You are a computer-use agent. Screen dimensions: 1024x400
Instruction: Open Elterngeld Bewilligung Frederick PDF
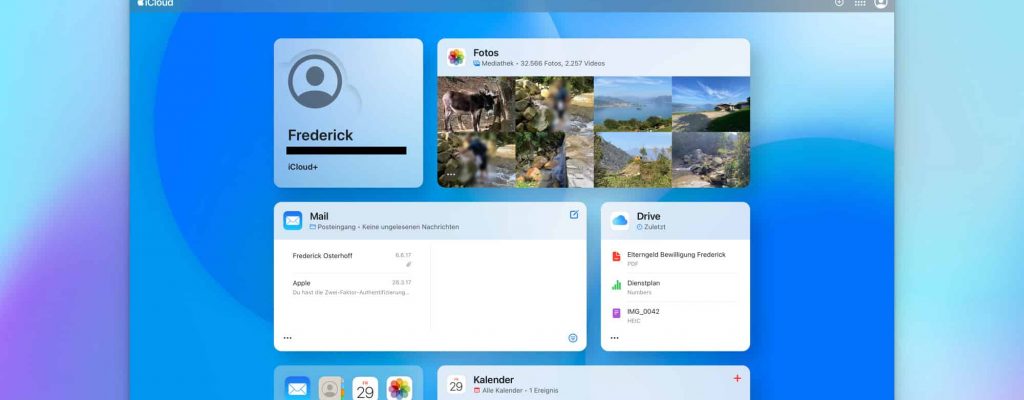tap(675, 258)
